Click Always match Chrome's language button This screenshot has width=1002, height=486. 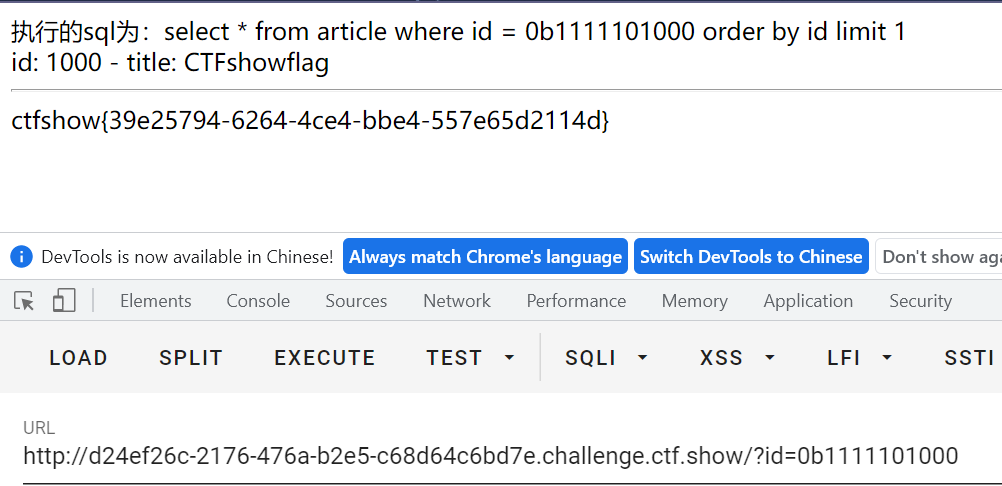(486, 257)
